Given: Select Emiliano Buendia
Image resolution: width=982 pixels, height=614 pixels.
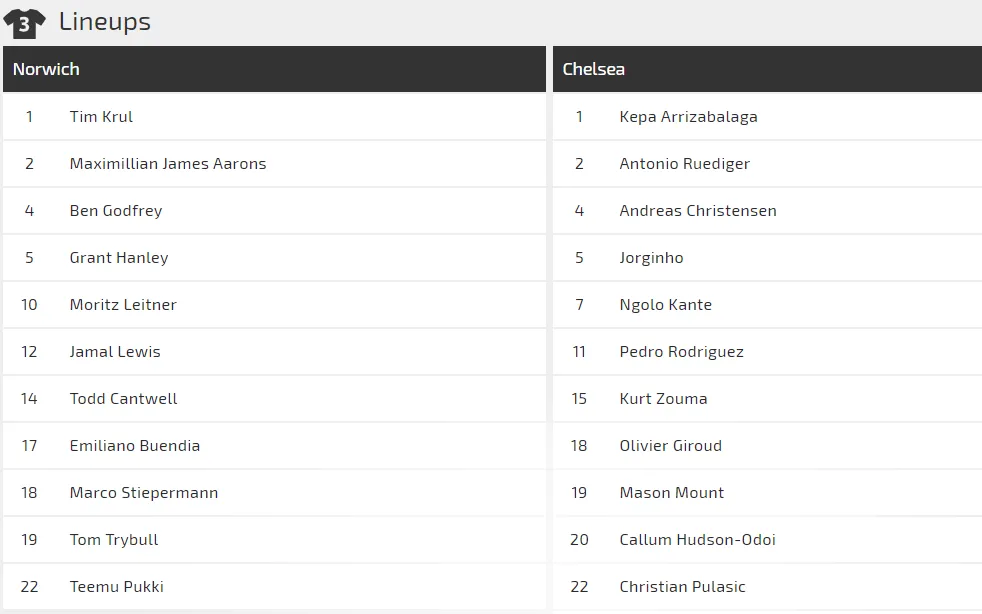Looking at the screenshot, I should click(x=135, y=446).
